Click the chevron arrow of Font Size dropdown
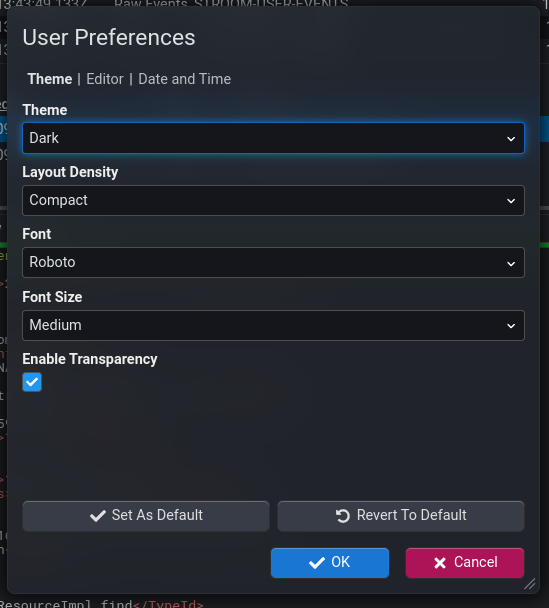549x608 pixels. coord(511,326)
